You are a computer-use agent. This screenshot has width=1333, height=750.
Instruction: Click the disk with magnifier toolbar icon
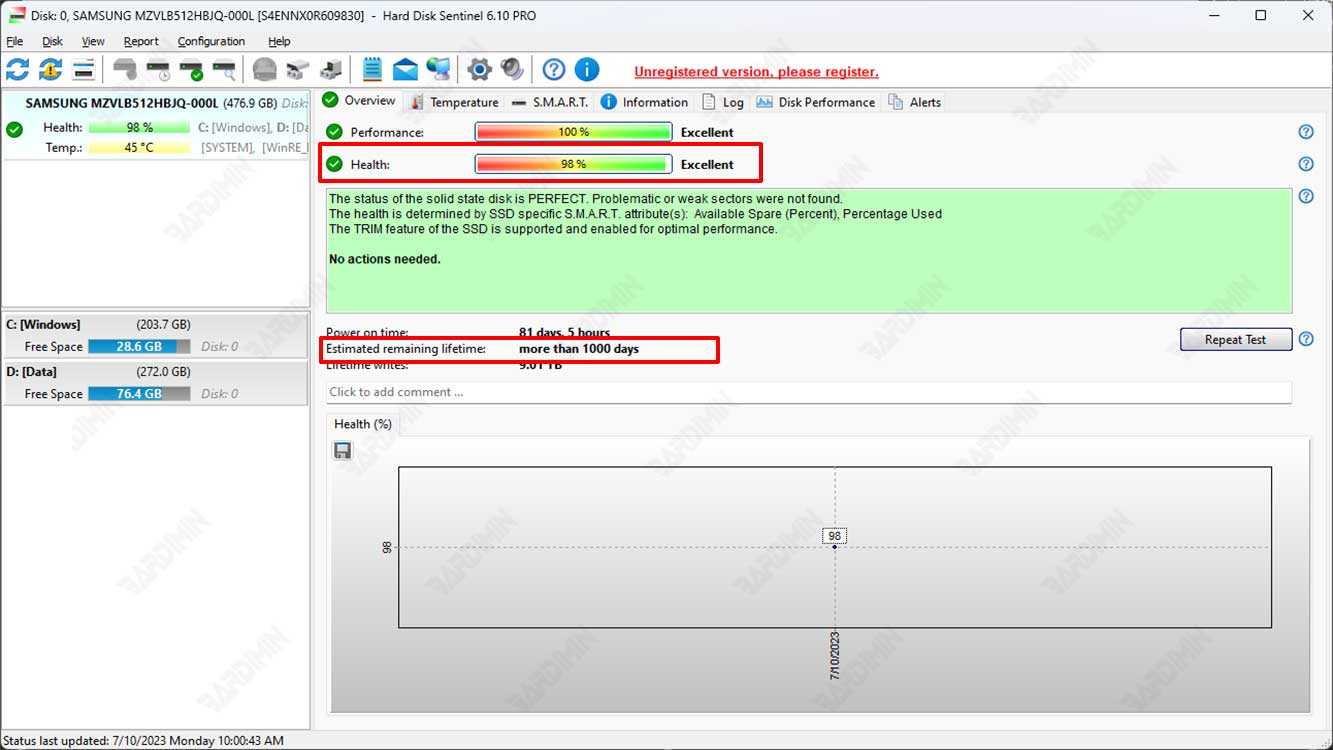tap(224, 69)
